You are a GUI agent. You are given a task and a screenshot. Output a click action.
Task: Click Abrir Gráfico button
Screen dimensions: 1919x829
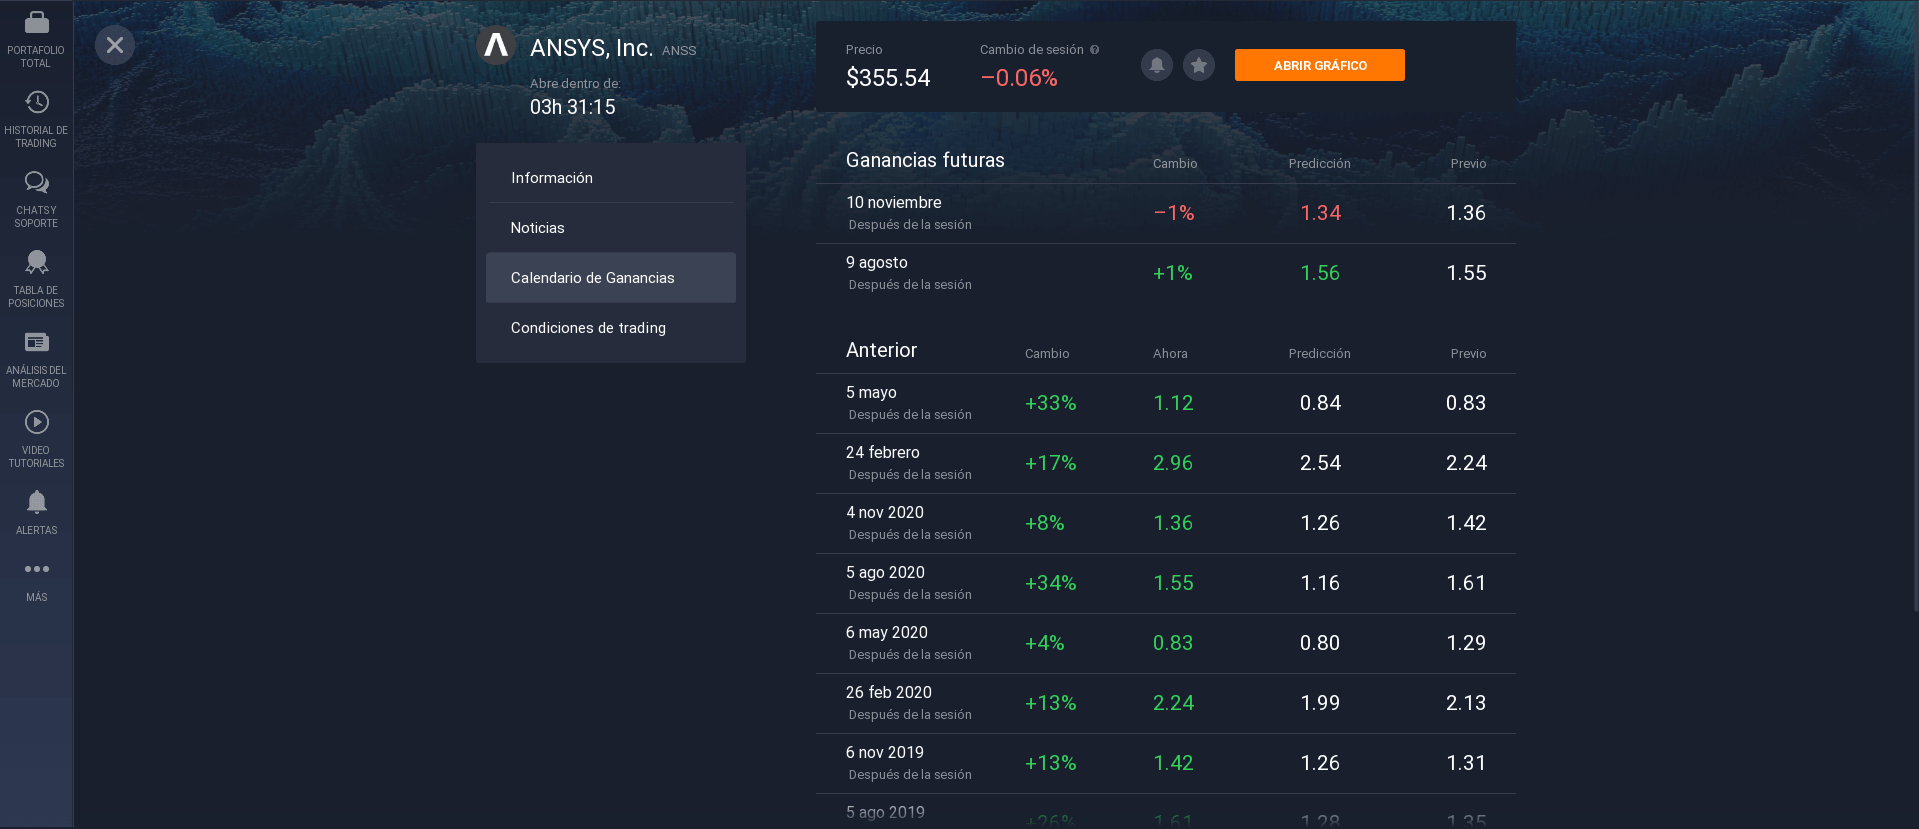click(1320, 65)
